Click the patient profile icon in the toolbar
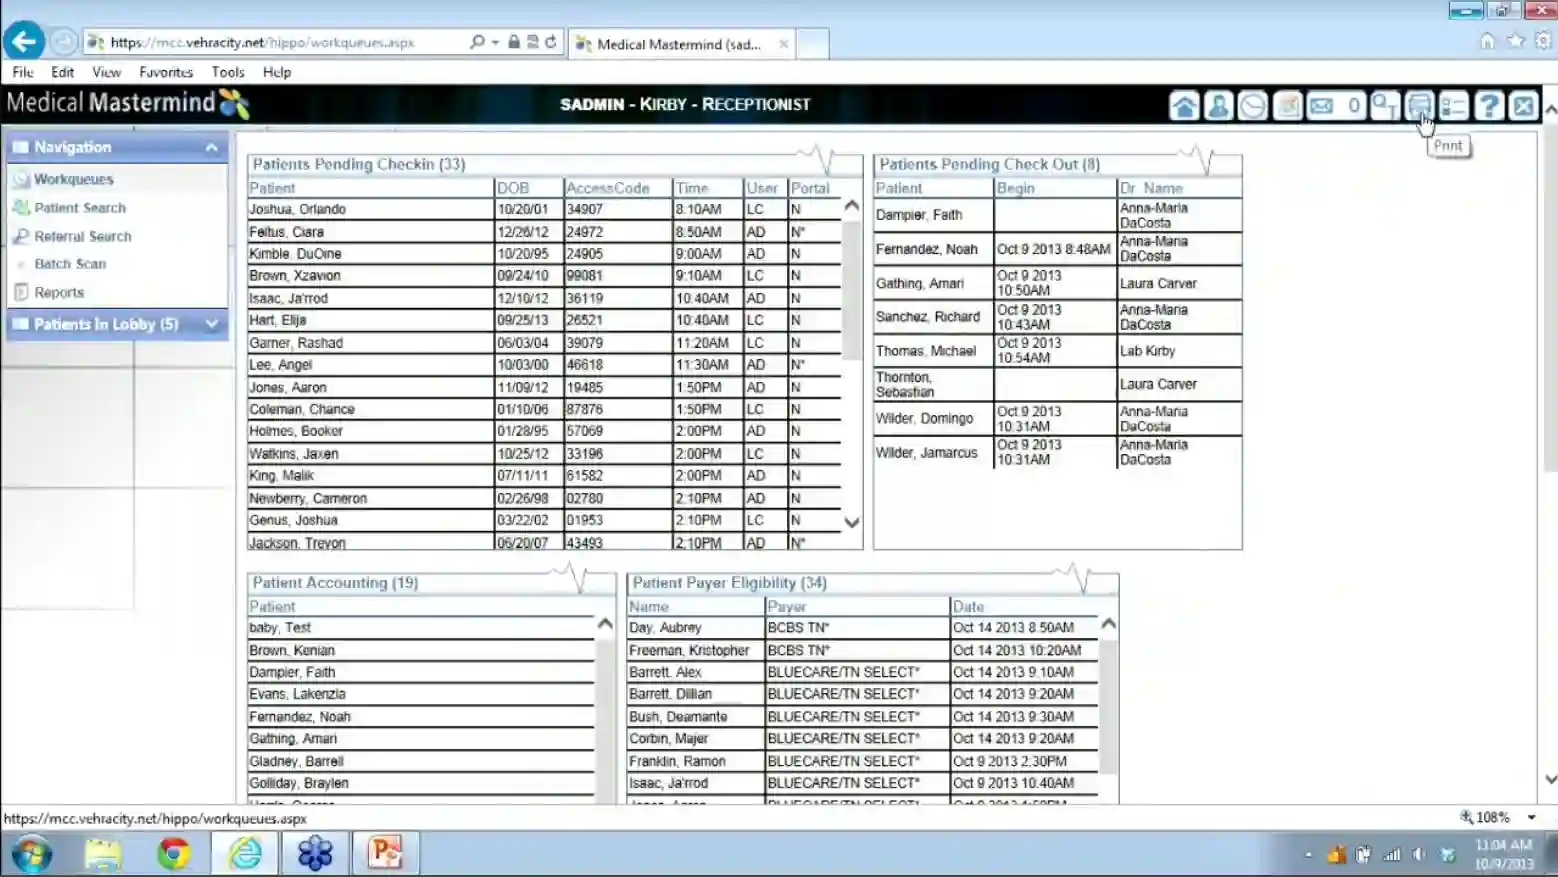The width and height of the screenshot is (1558, 877). [1218, 105]
